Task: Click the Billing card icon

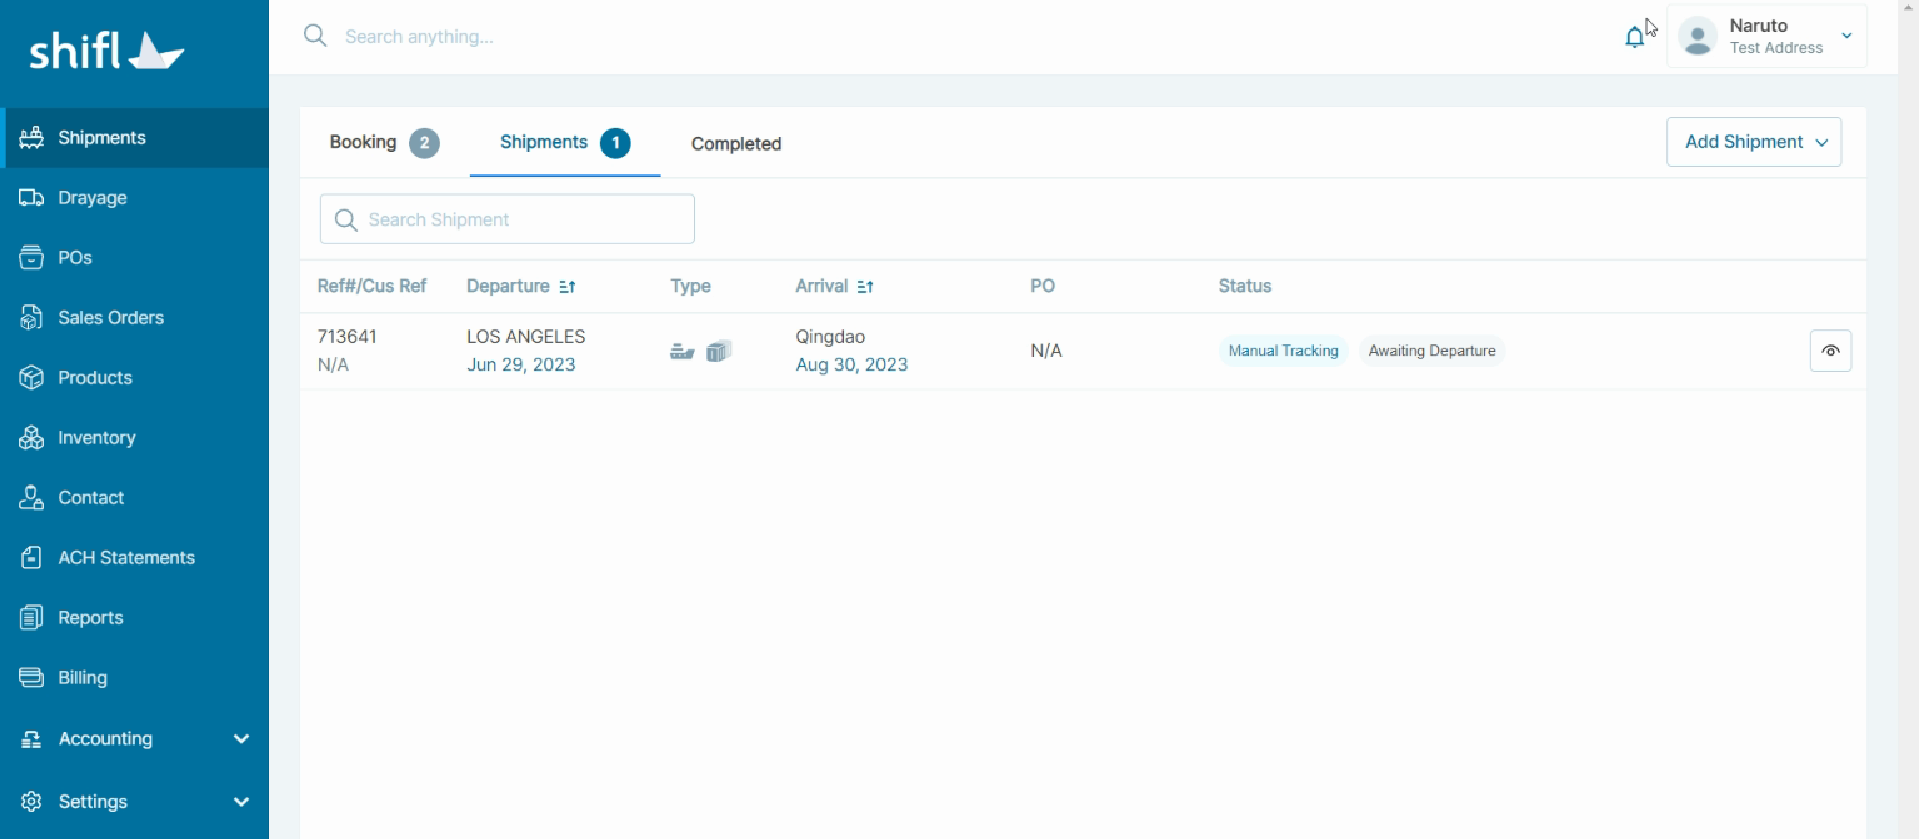Action: (x=31, y=678)
